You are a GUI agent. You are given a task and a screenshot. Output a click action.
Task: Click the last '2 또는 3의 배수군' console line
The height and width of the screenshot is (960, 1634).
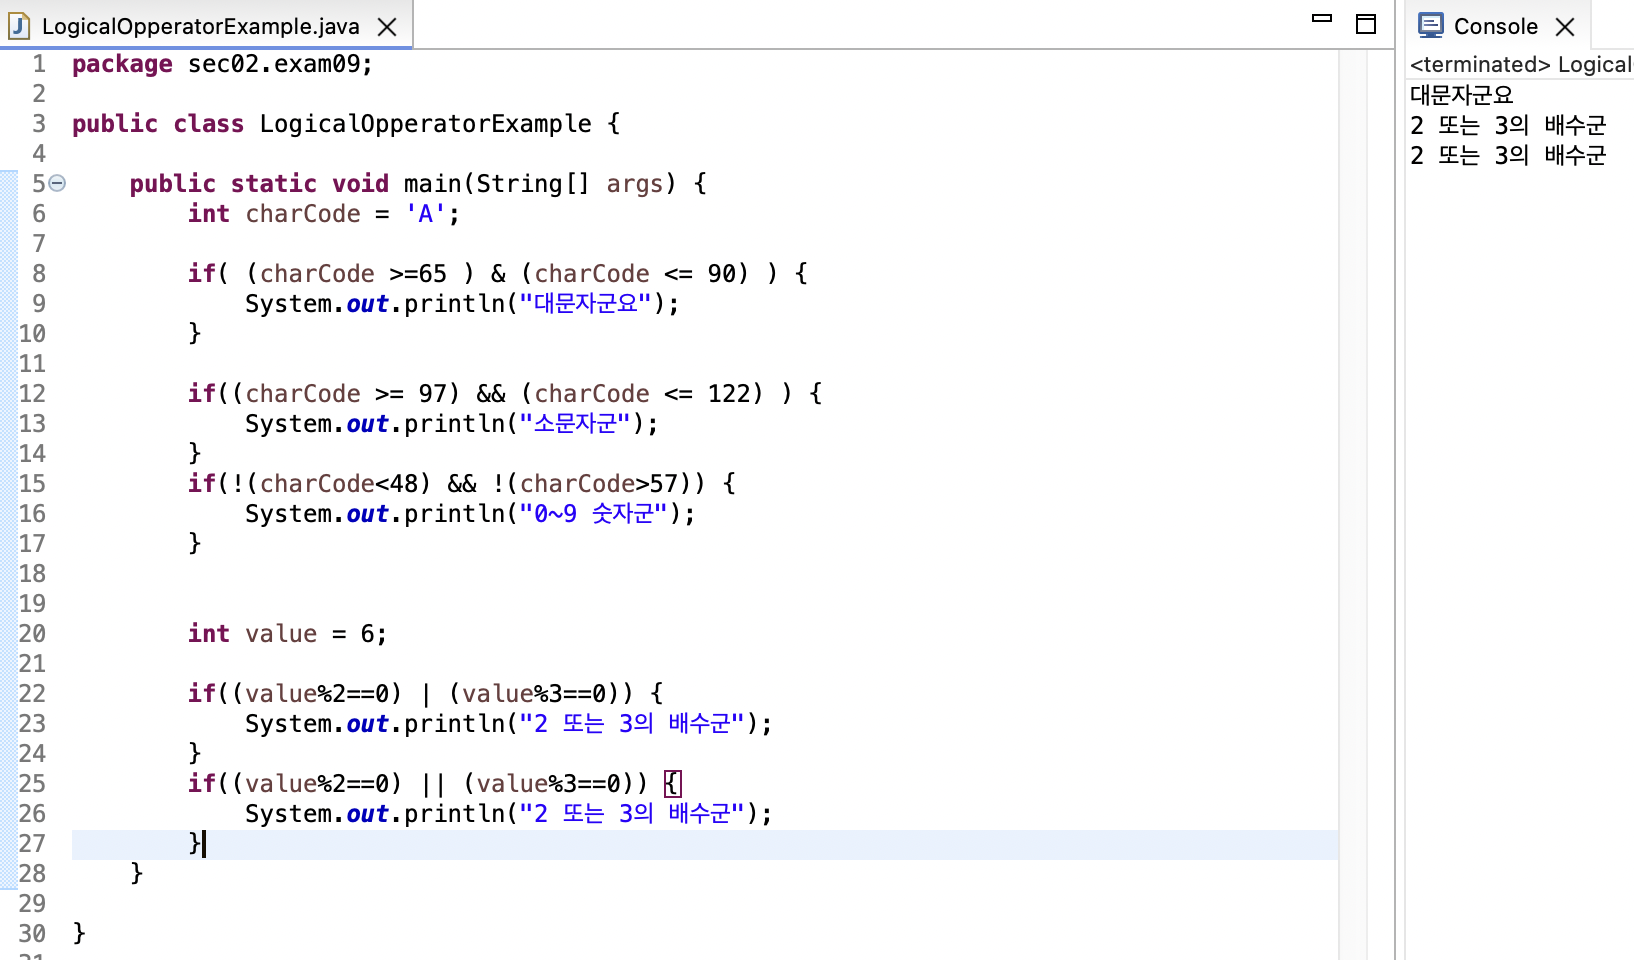click(x=1508, y=155)
